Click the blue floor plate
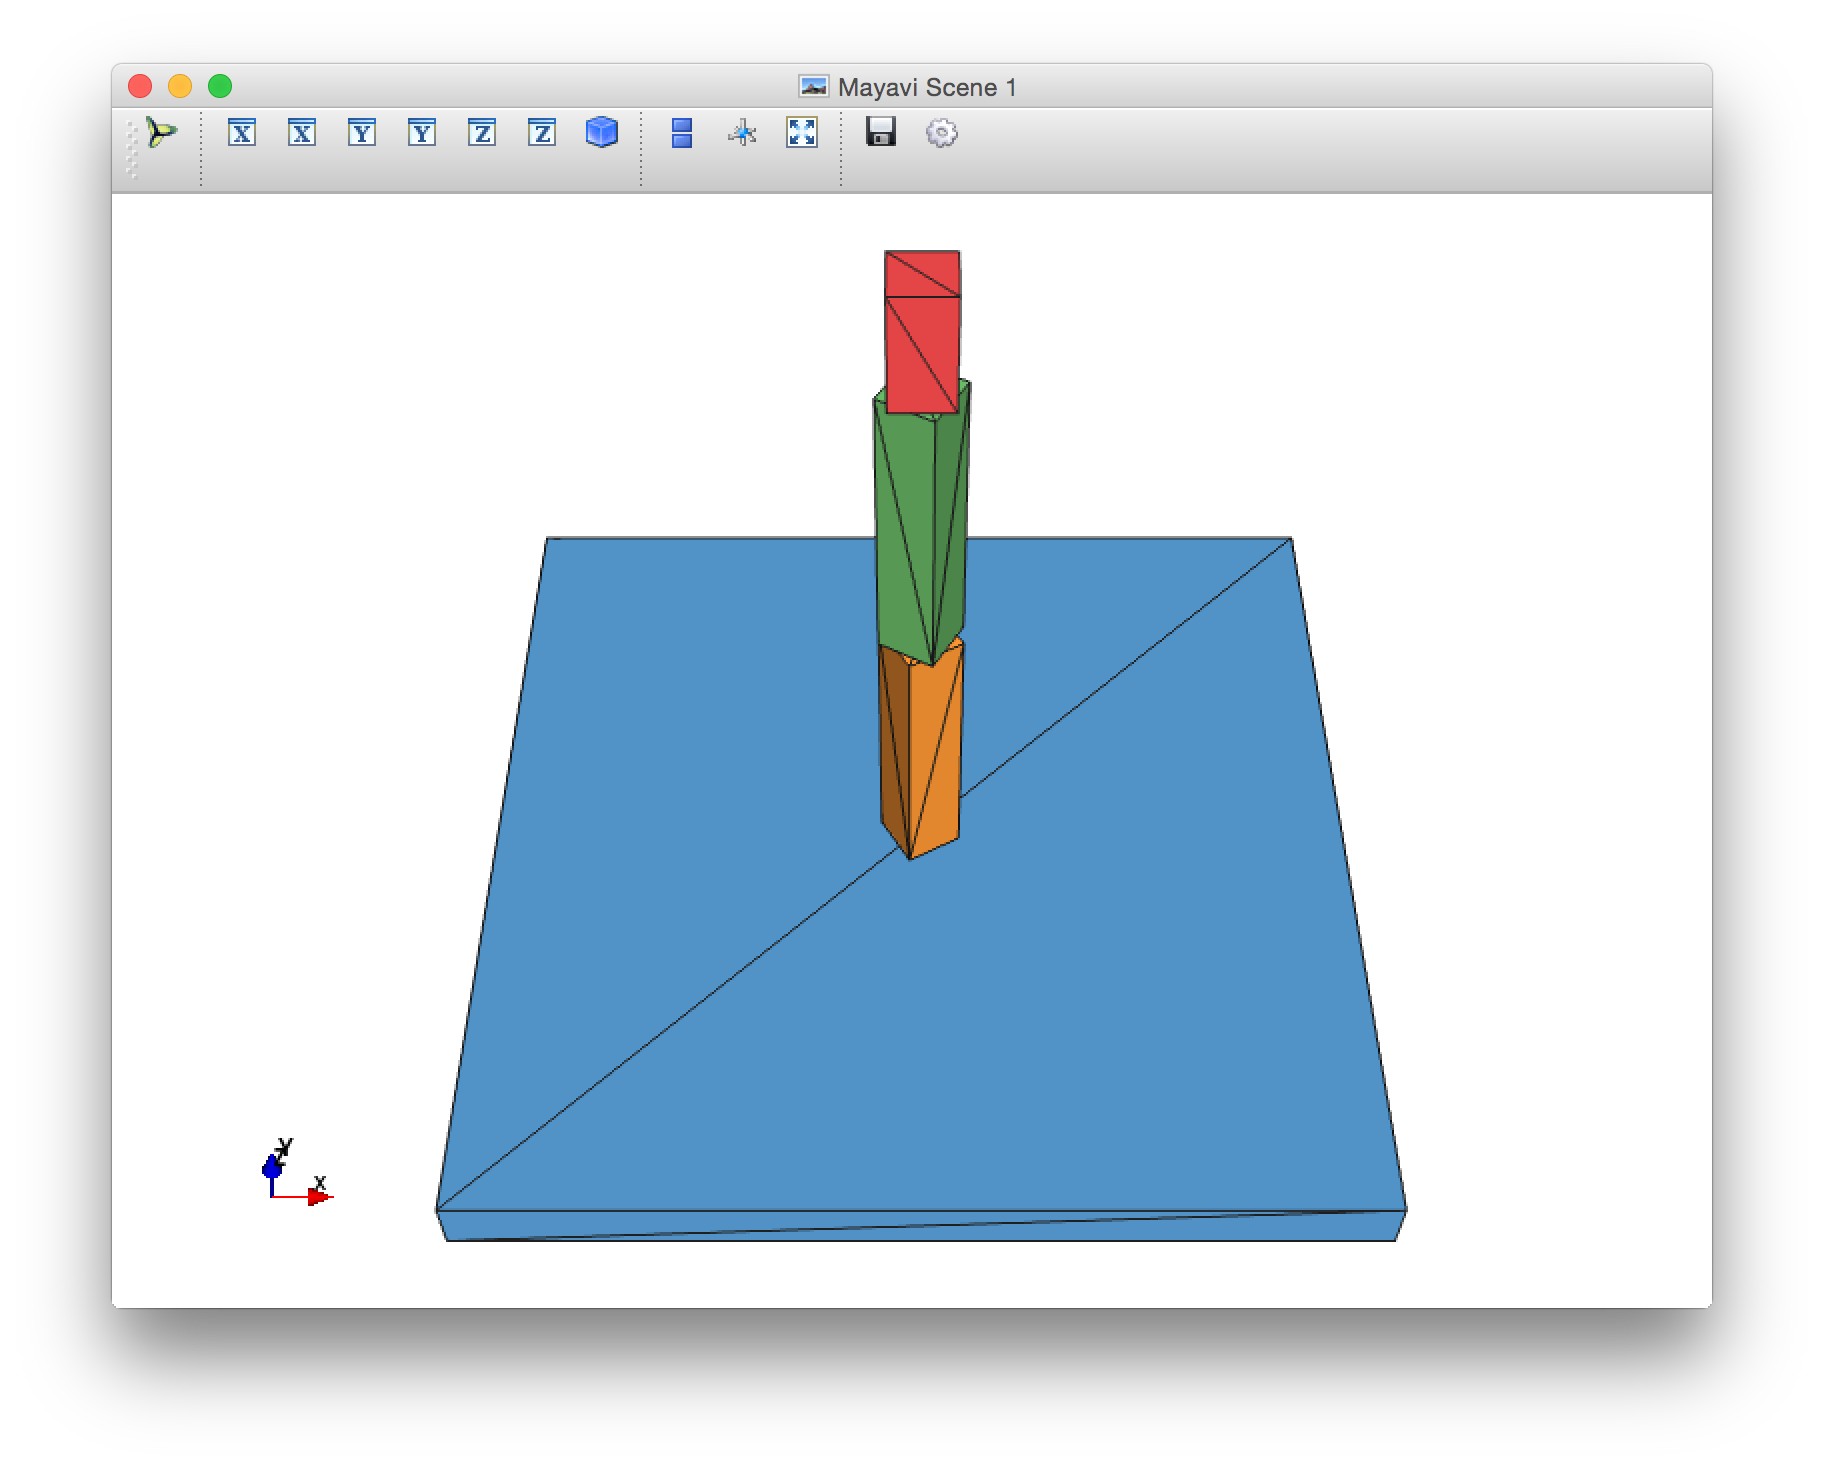The height and width of the screenshot is (1468, 1824). pos(700,1000)
